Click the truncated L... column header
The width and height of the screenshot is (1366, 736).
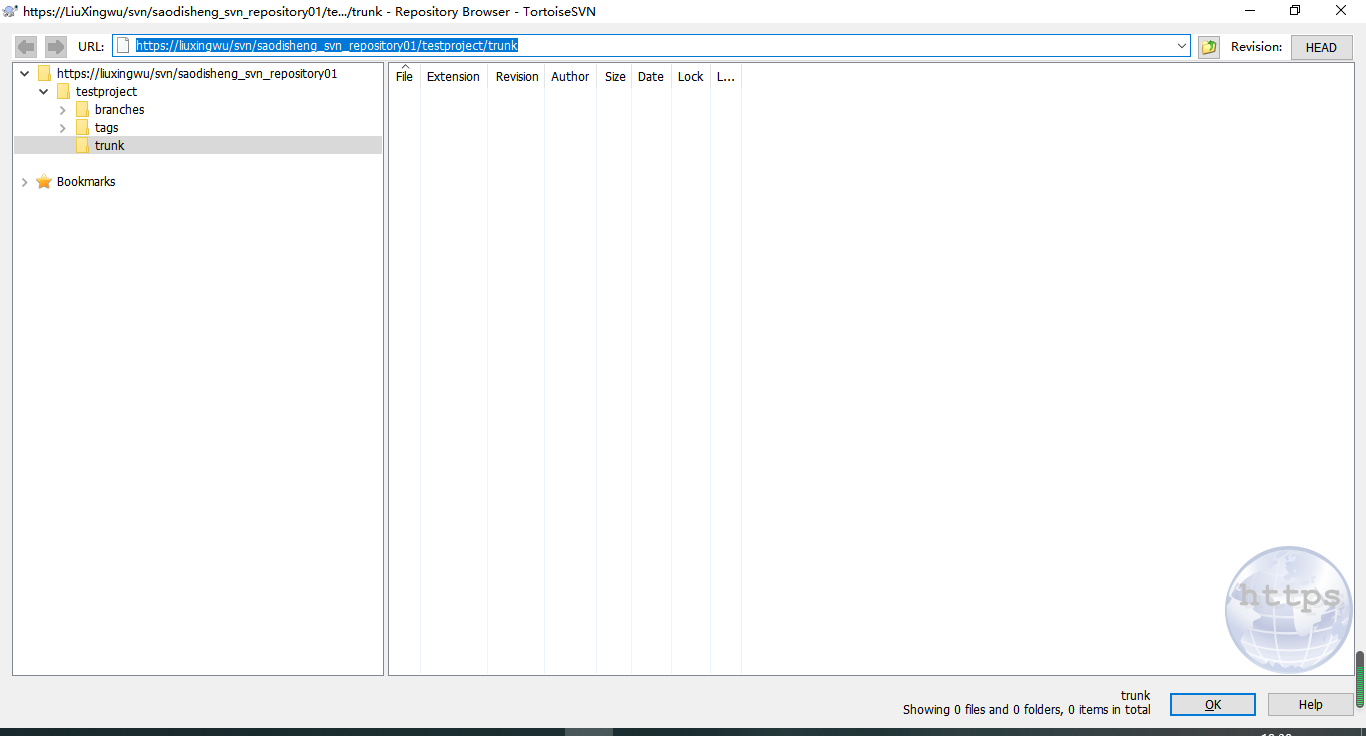pyautogui.click(x=726, y=77)
